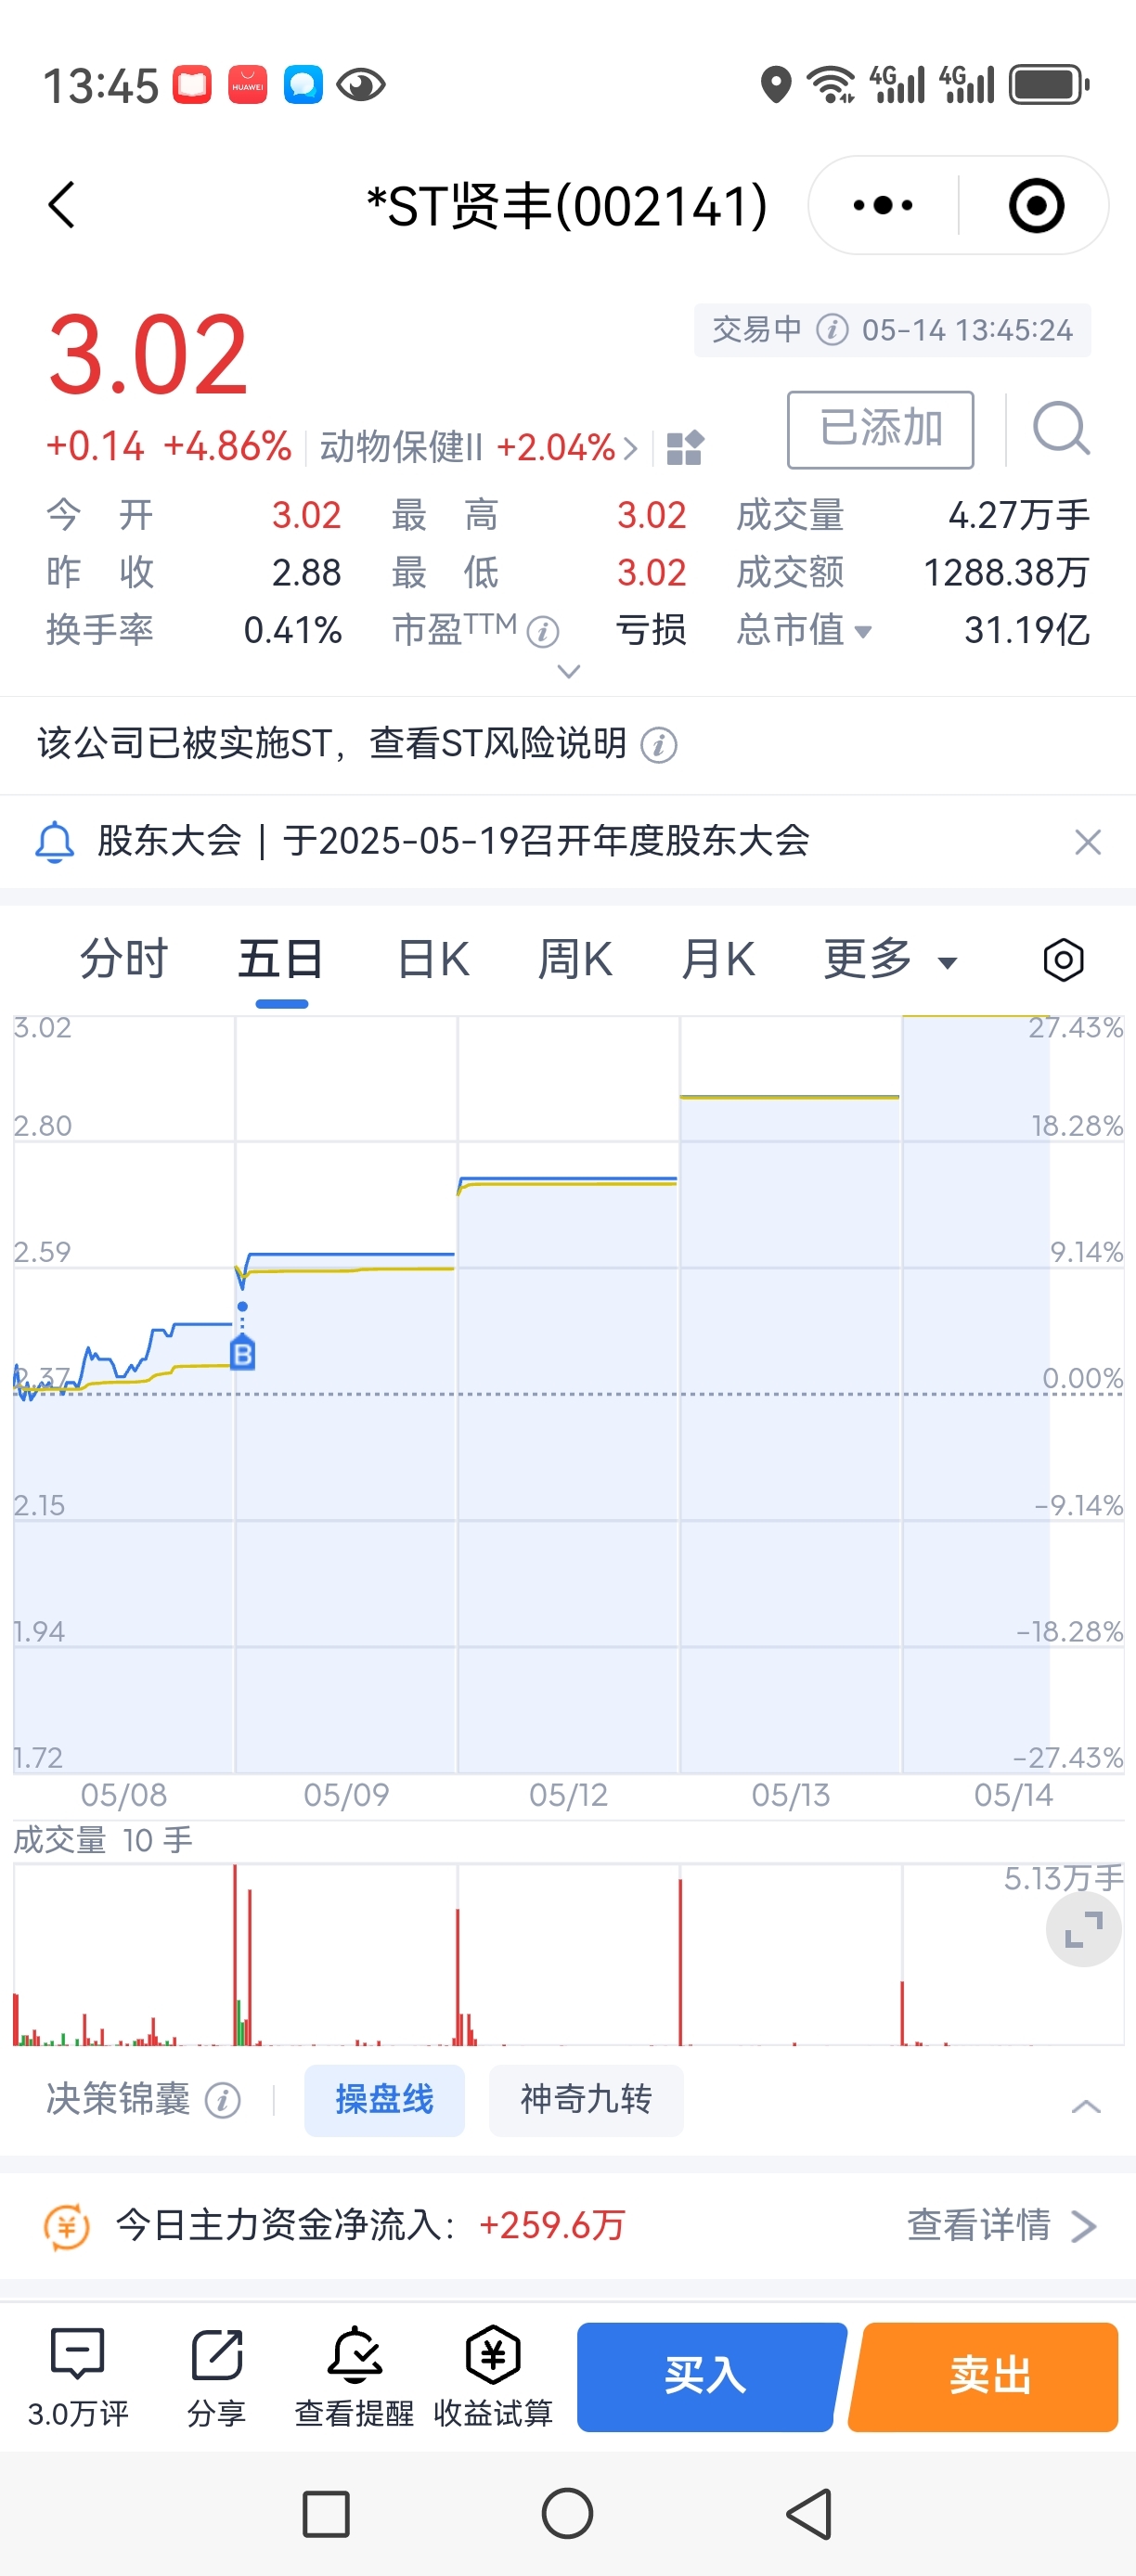Switch to the 分时 chart tab
Screen dimensions: 1136x2576
(124, 960)
